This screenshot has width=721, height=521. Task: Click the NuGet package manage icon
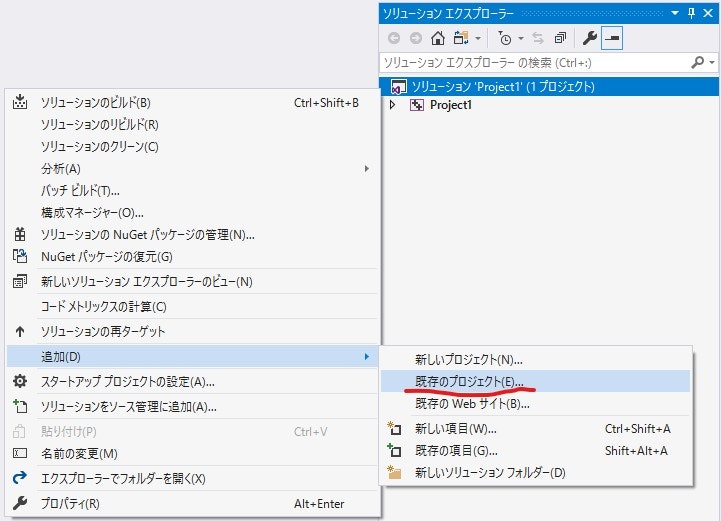coord(20,234)
